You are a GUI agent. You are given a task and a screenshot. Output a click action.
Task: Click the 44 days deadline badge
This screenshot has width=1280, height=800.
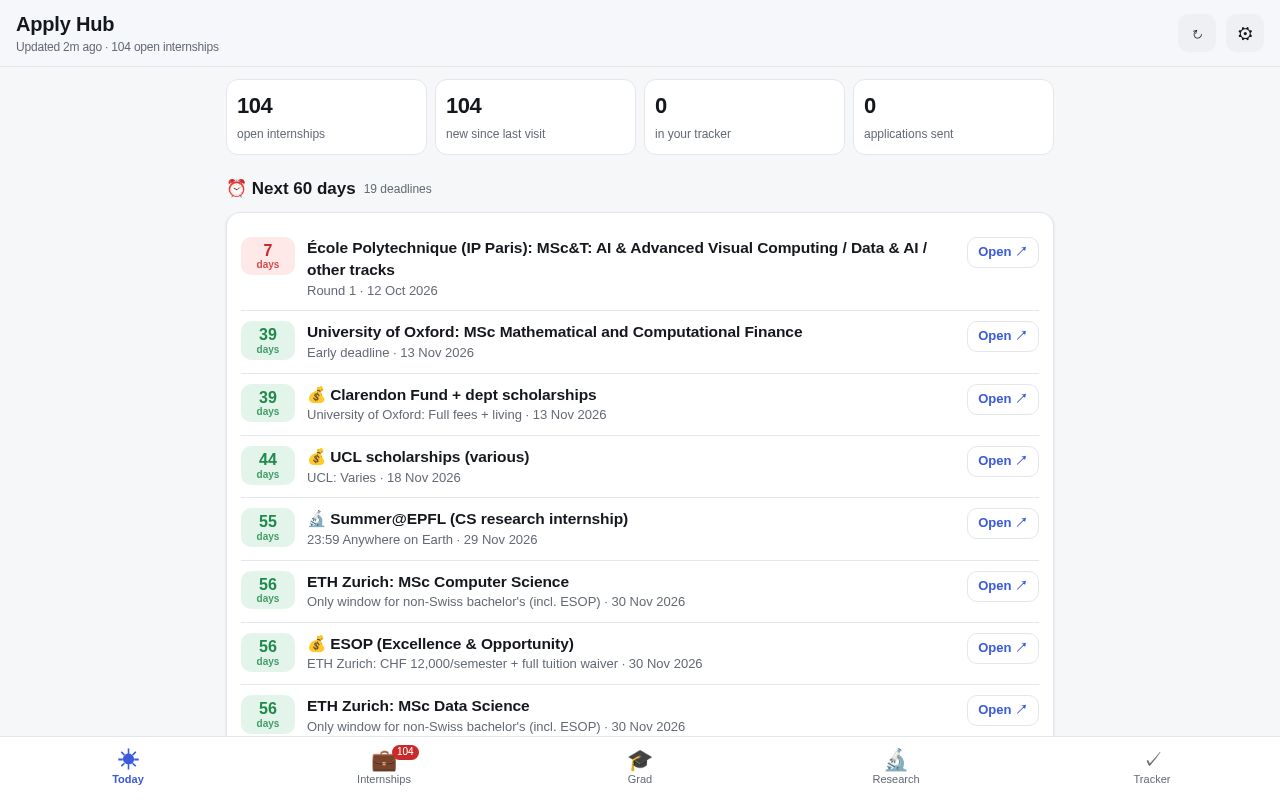point(268,465)
